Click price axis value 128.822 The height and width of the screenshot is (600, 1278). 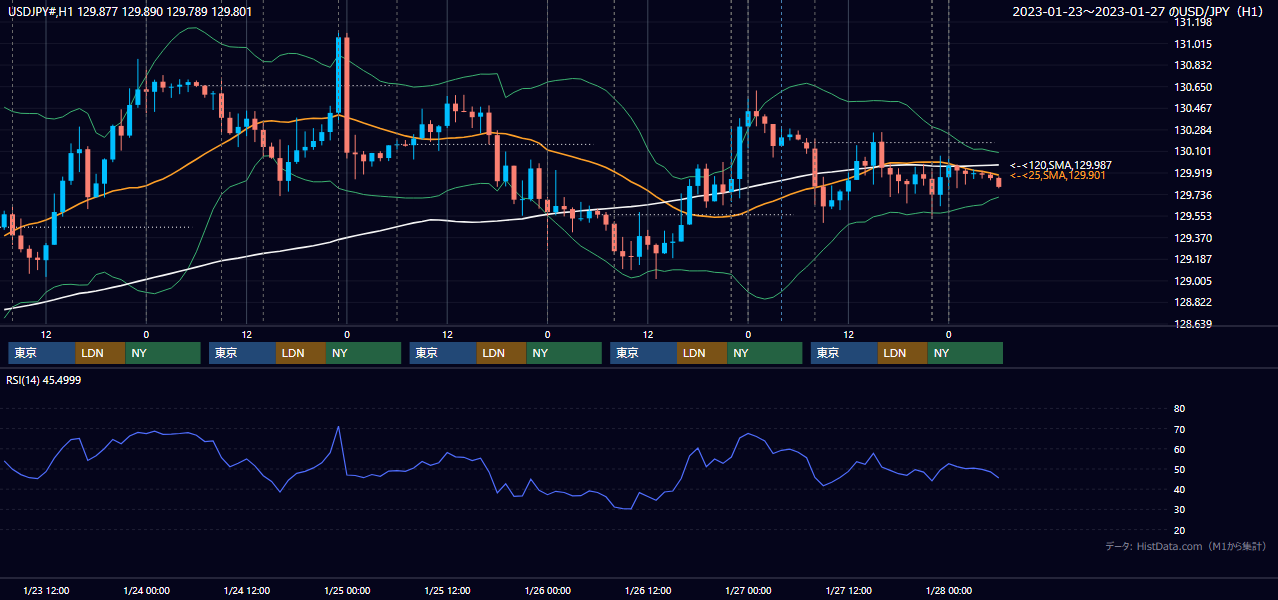pyautogui.click(x=1193, y=303)
